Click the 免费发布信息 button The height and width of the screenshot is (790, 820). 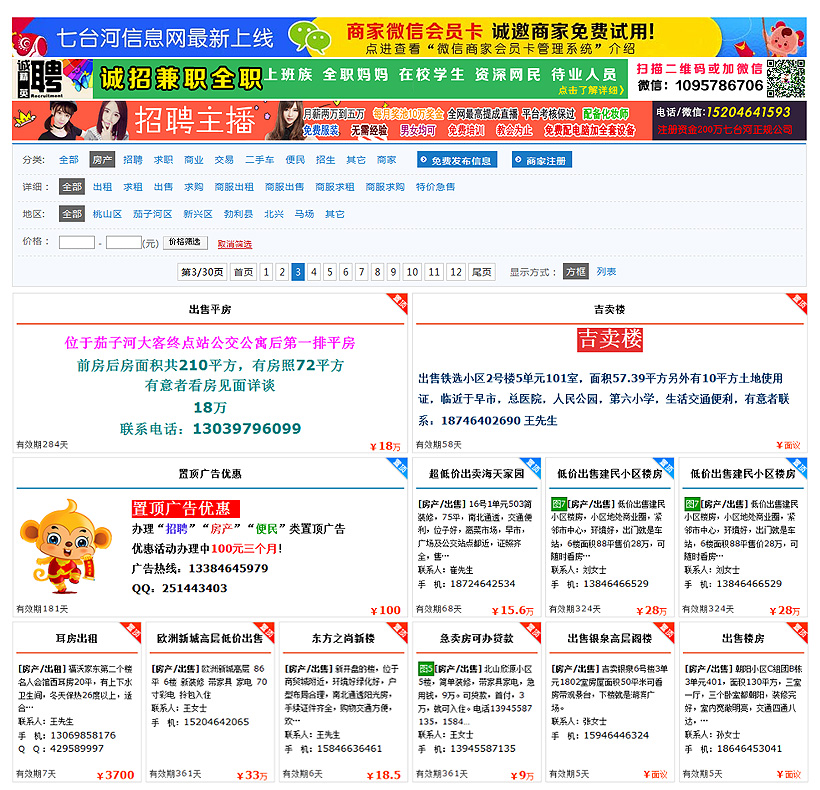[456, 160]
